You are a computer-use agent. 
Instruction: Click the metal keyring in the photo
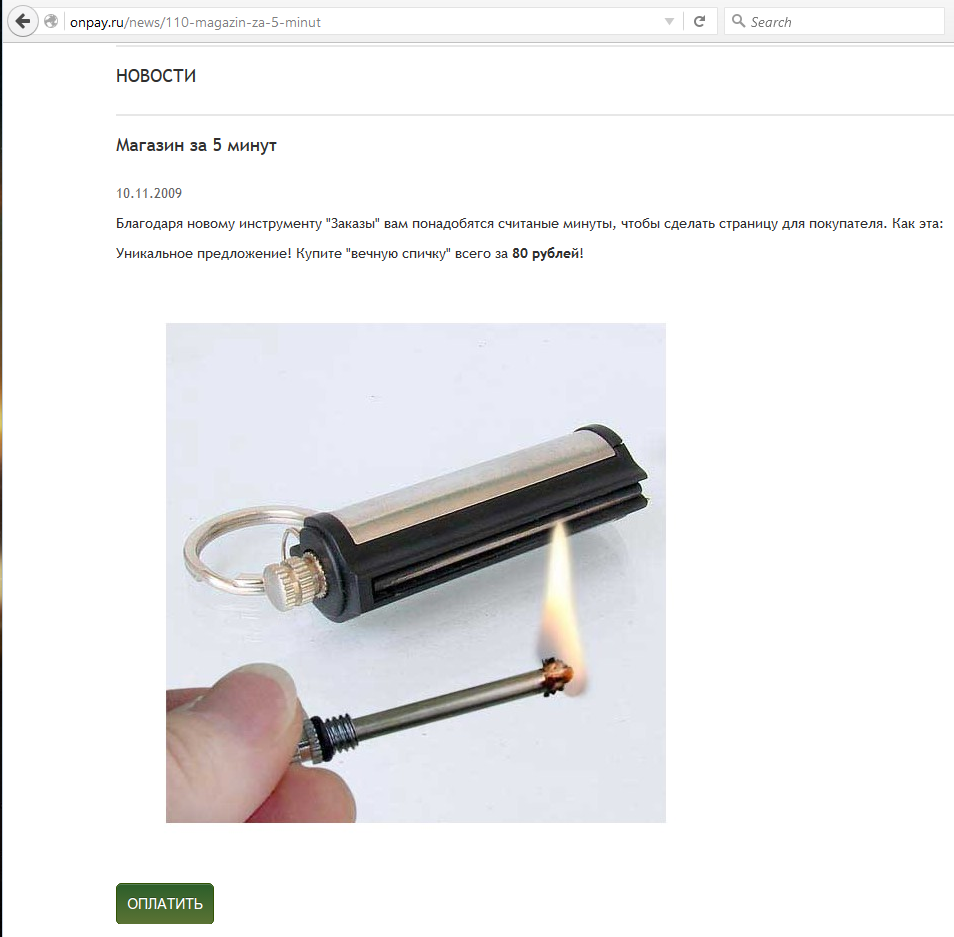coord(237,551)
